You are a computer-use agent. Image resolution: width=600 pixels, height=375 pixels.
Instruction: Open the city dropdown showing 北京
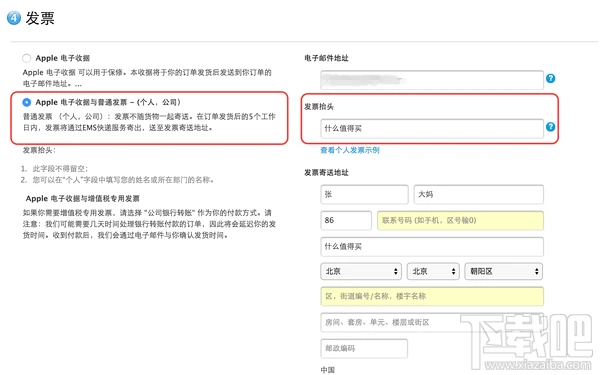[433, 271]
